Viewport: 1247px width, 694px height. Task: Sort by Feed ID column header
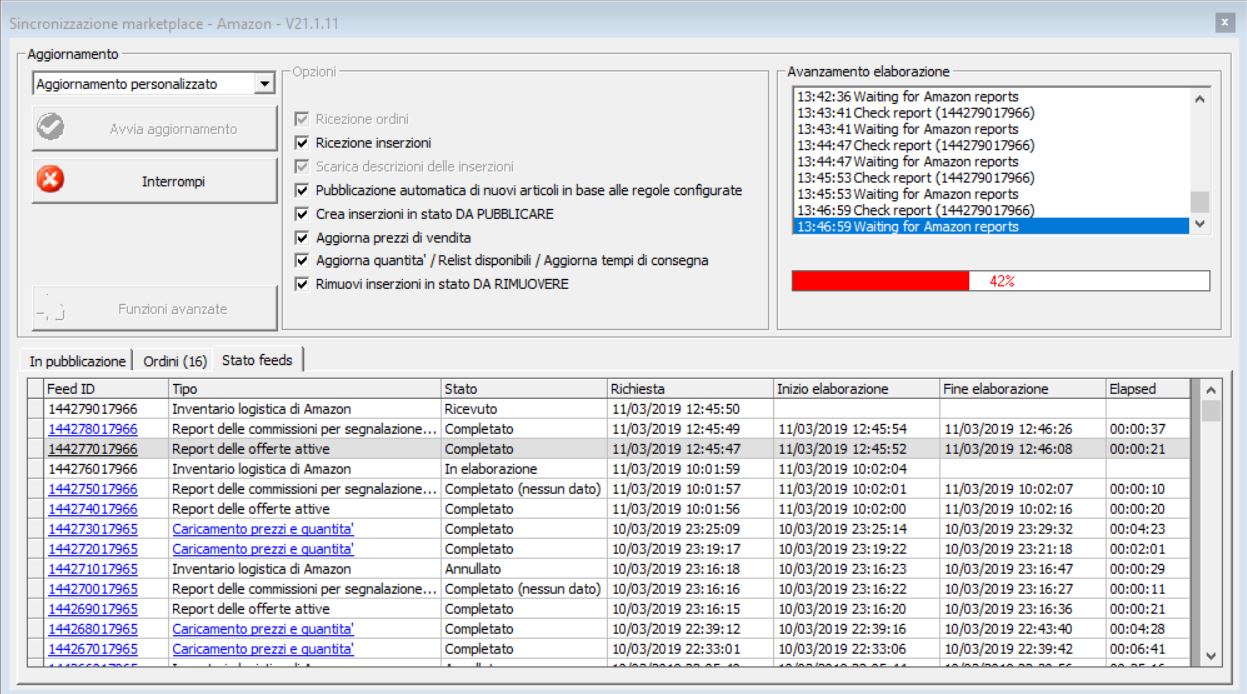[106, 389]
